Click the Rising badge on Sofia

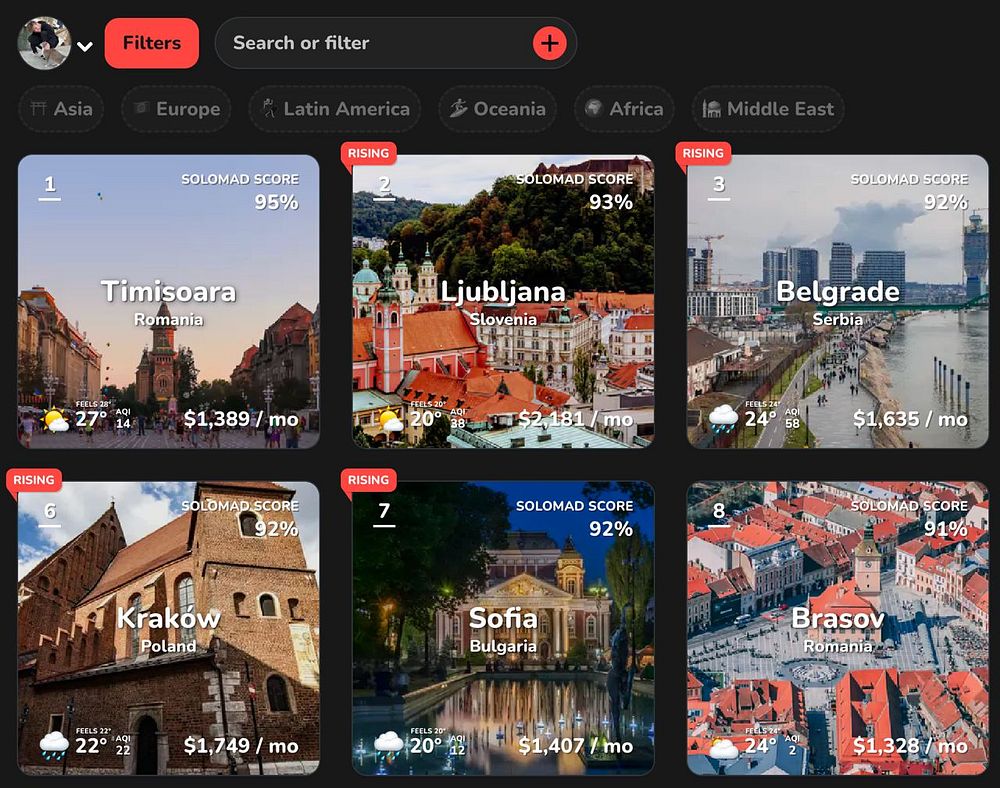click(368, 479)
